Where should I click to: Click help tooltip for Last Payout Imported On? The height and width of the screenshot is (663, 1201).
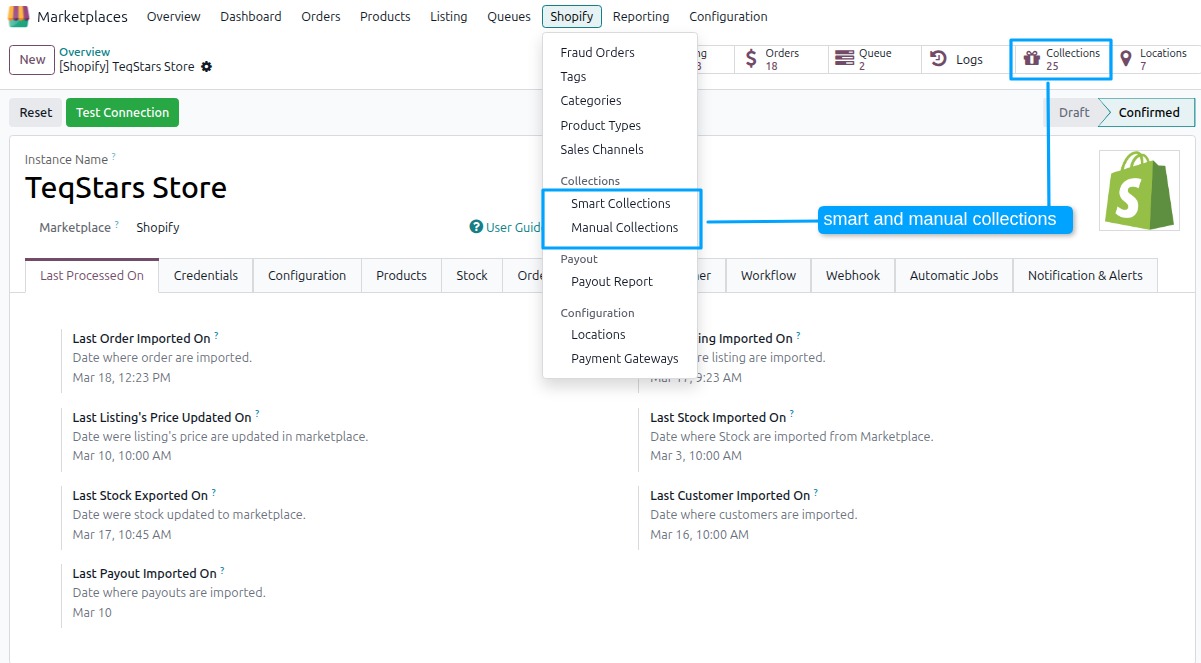[222, 570]
